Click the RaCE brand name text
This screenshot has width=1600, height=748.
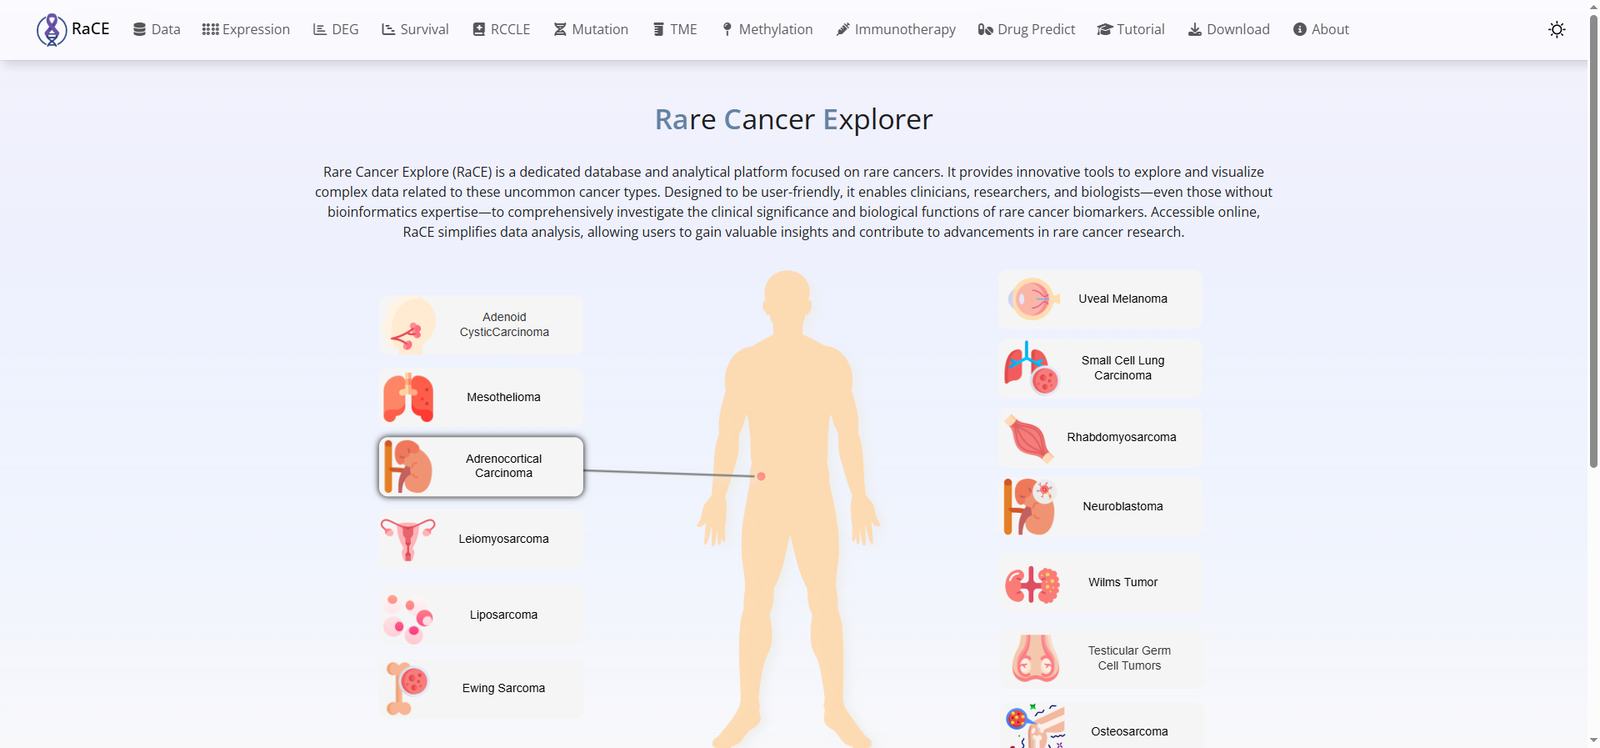pos(91,29)
